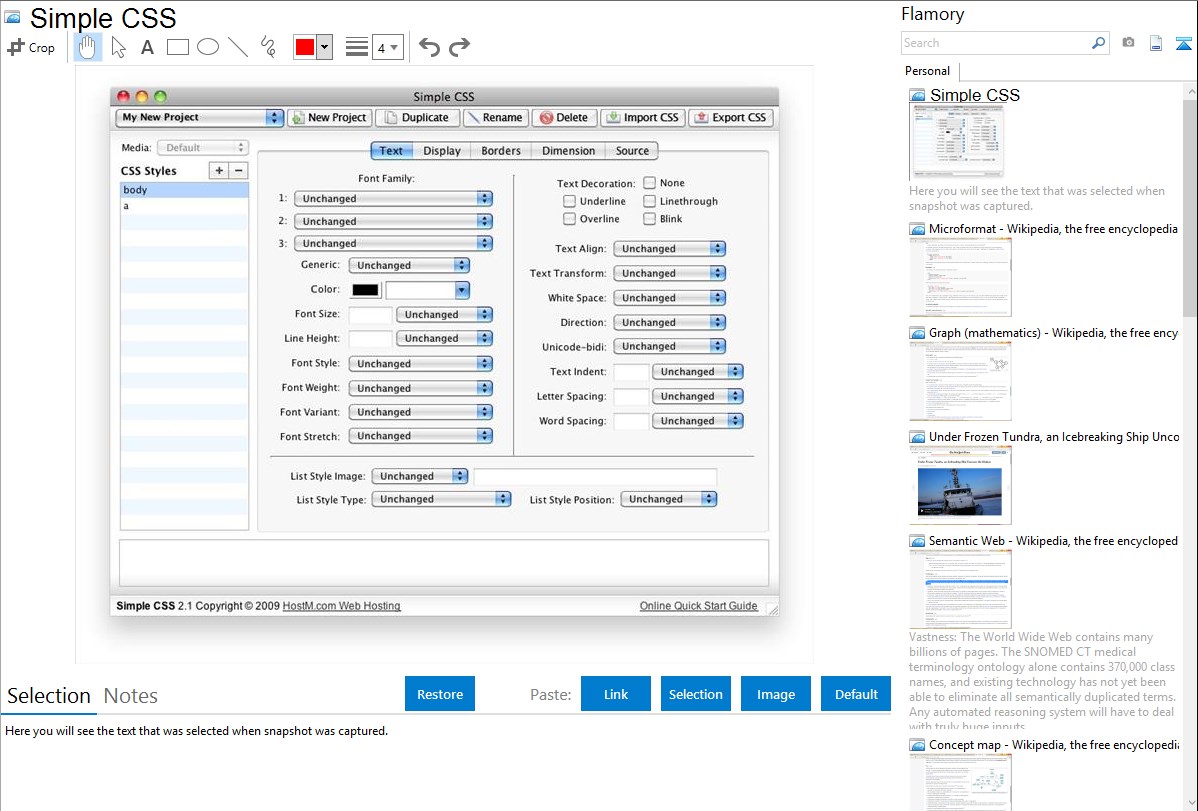Open HostM.com Web Hosting link
This screenshot has height=811, width=1198.
342,605
